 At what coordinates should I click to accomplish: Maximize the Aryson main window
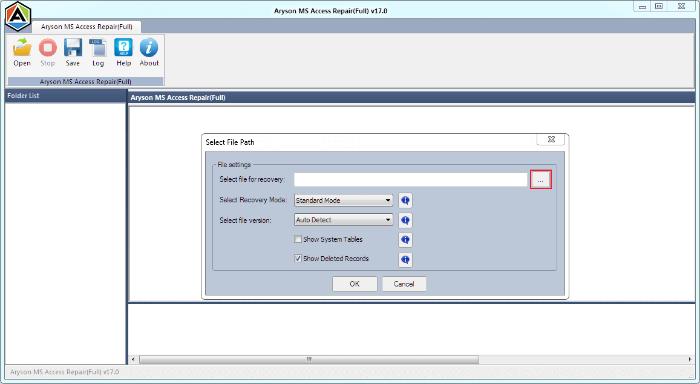tap(659, 6)
